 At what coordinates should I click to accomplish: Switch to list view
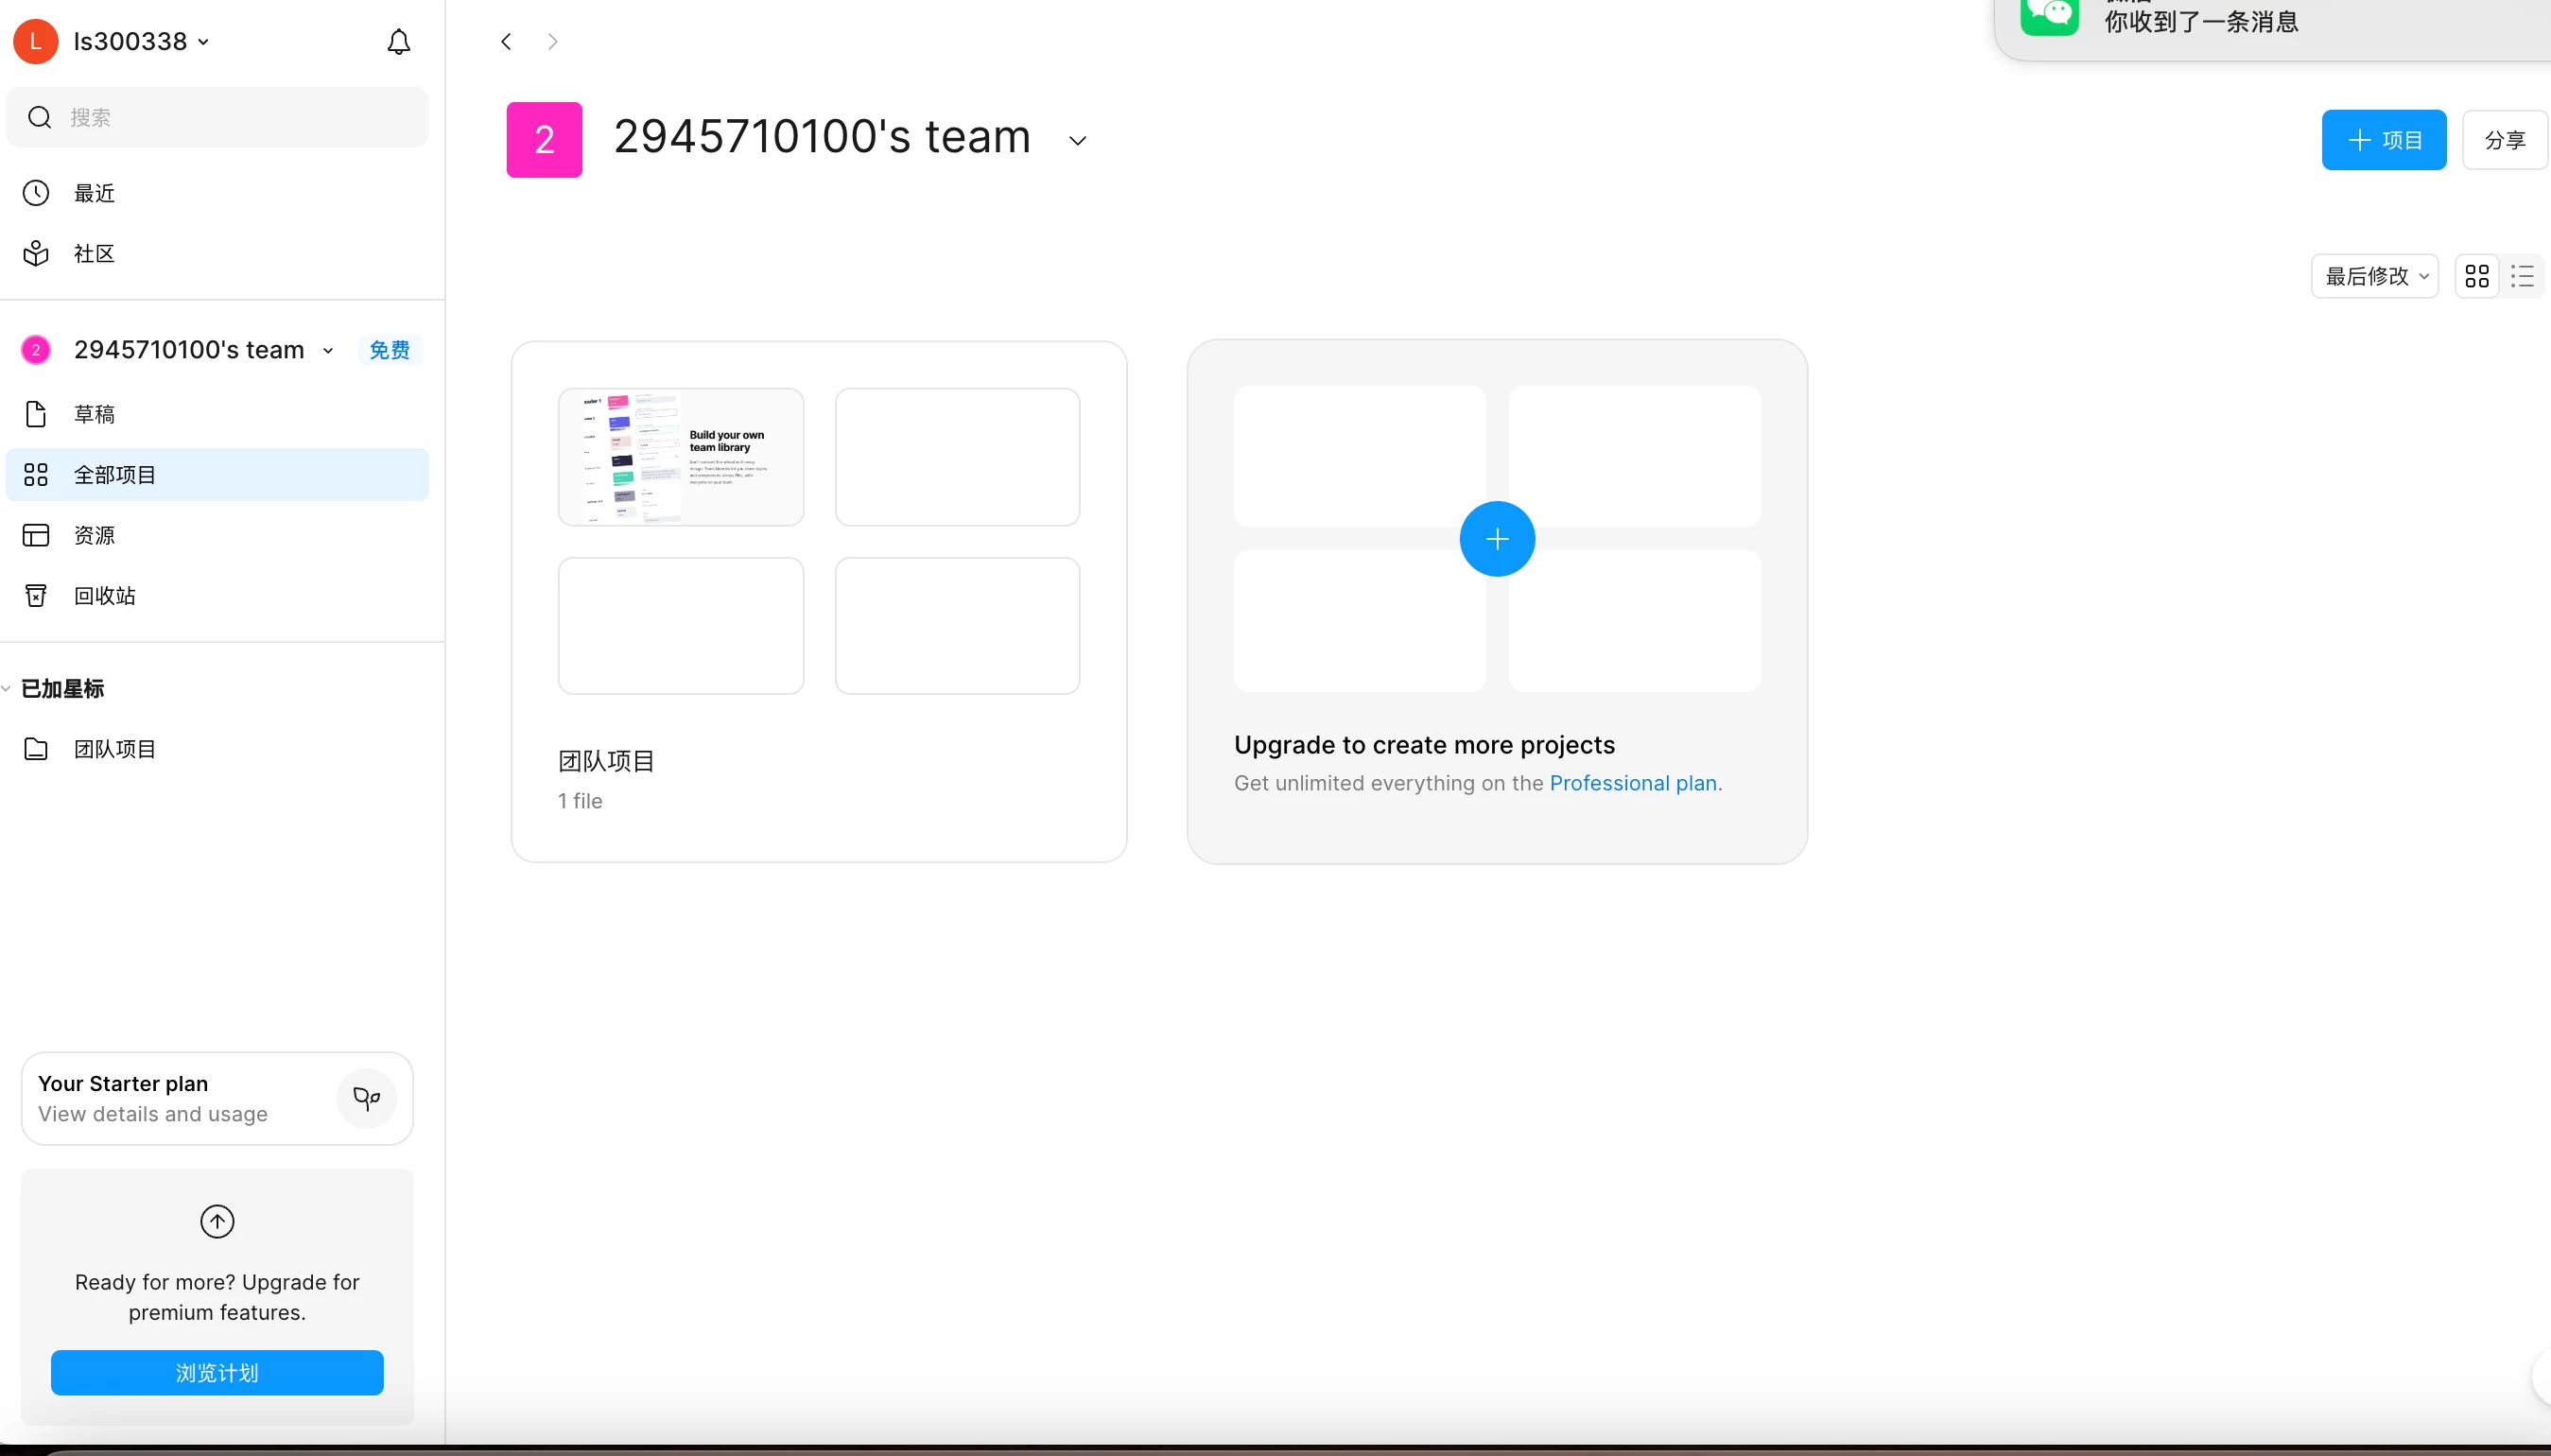click(2521, 276)
